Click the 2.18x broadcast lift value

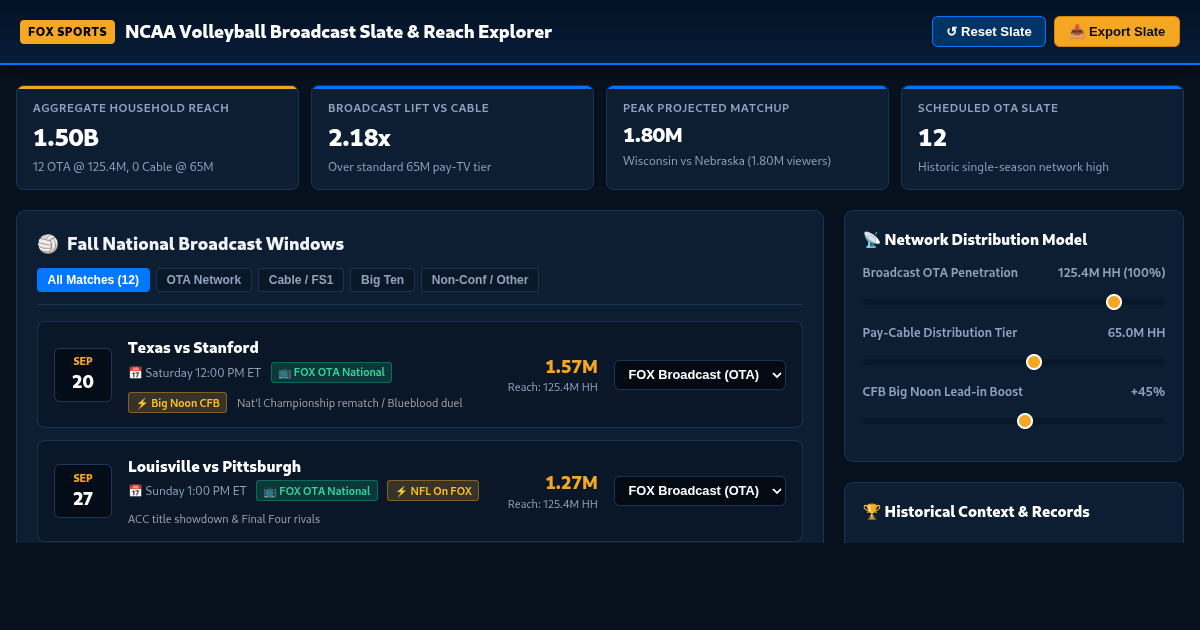(x=359, y=138)
